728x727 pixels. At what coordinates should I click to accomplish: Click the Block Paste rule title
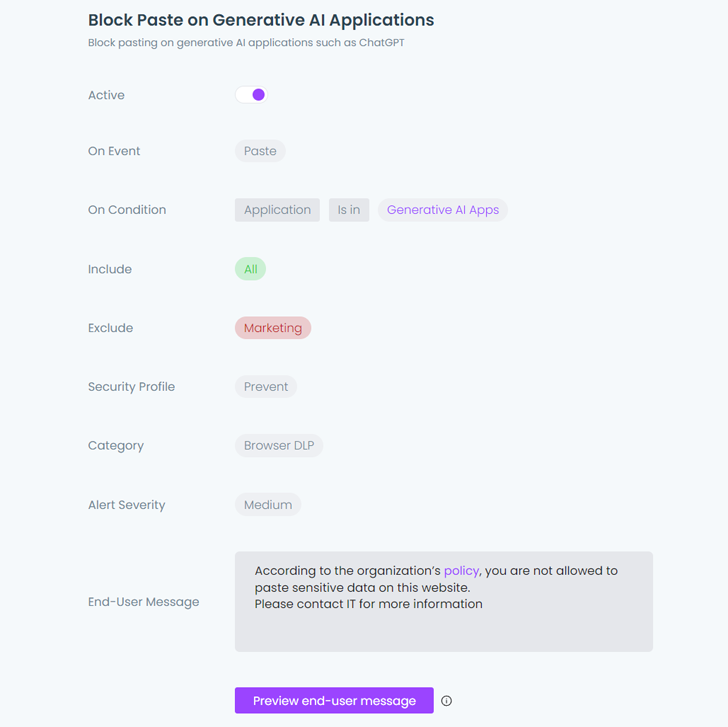[x=261, y=20]
